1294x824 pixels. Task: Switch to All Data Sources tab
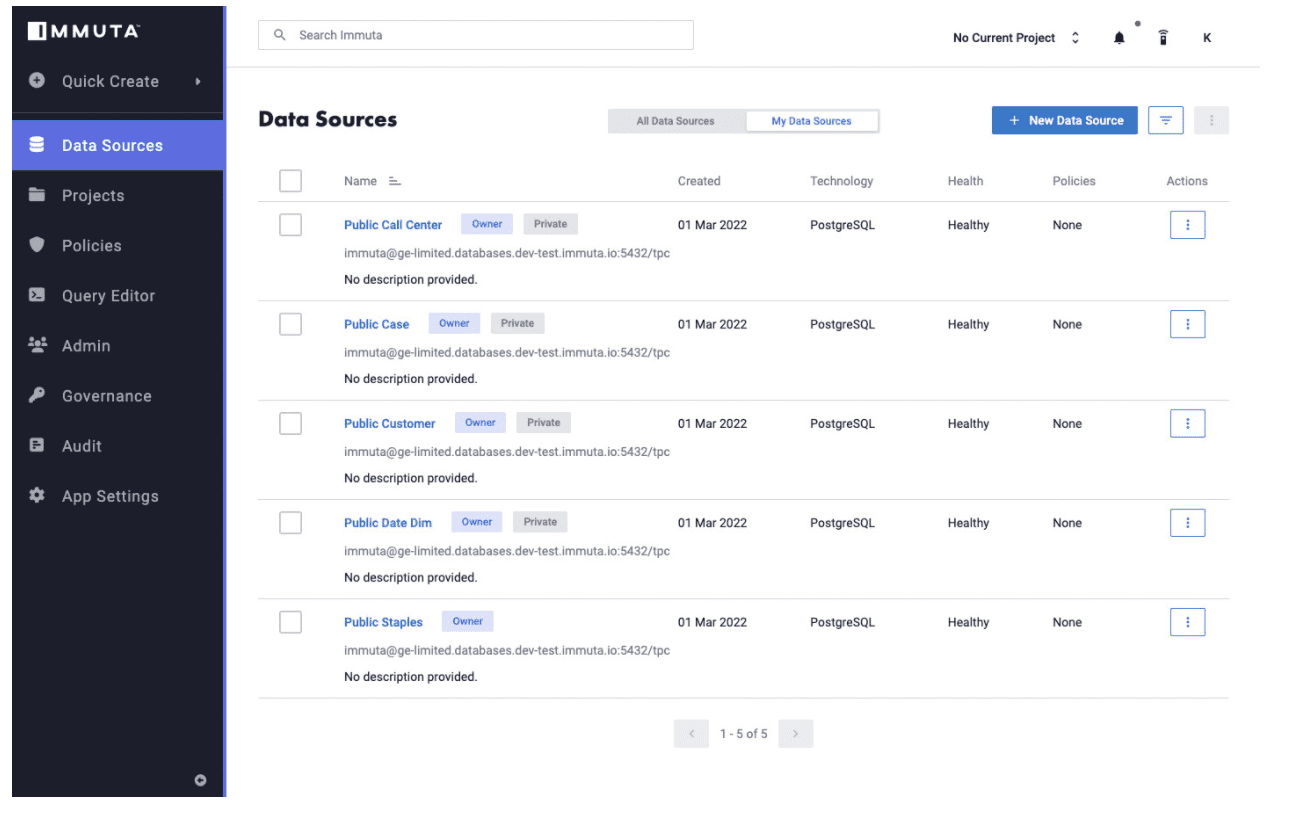tap(676, 121)
